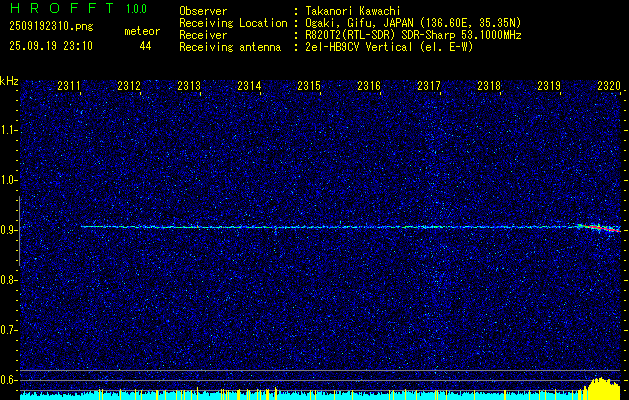Screen dimensions: 629x400
Task: Click time marker 2320
Action: tap(609, 86)
